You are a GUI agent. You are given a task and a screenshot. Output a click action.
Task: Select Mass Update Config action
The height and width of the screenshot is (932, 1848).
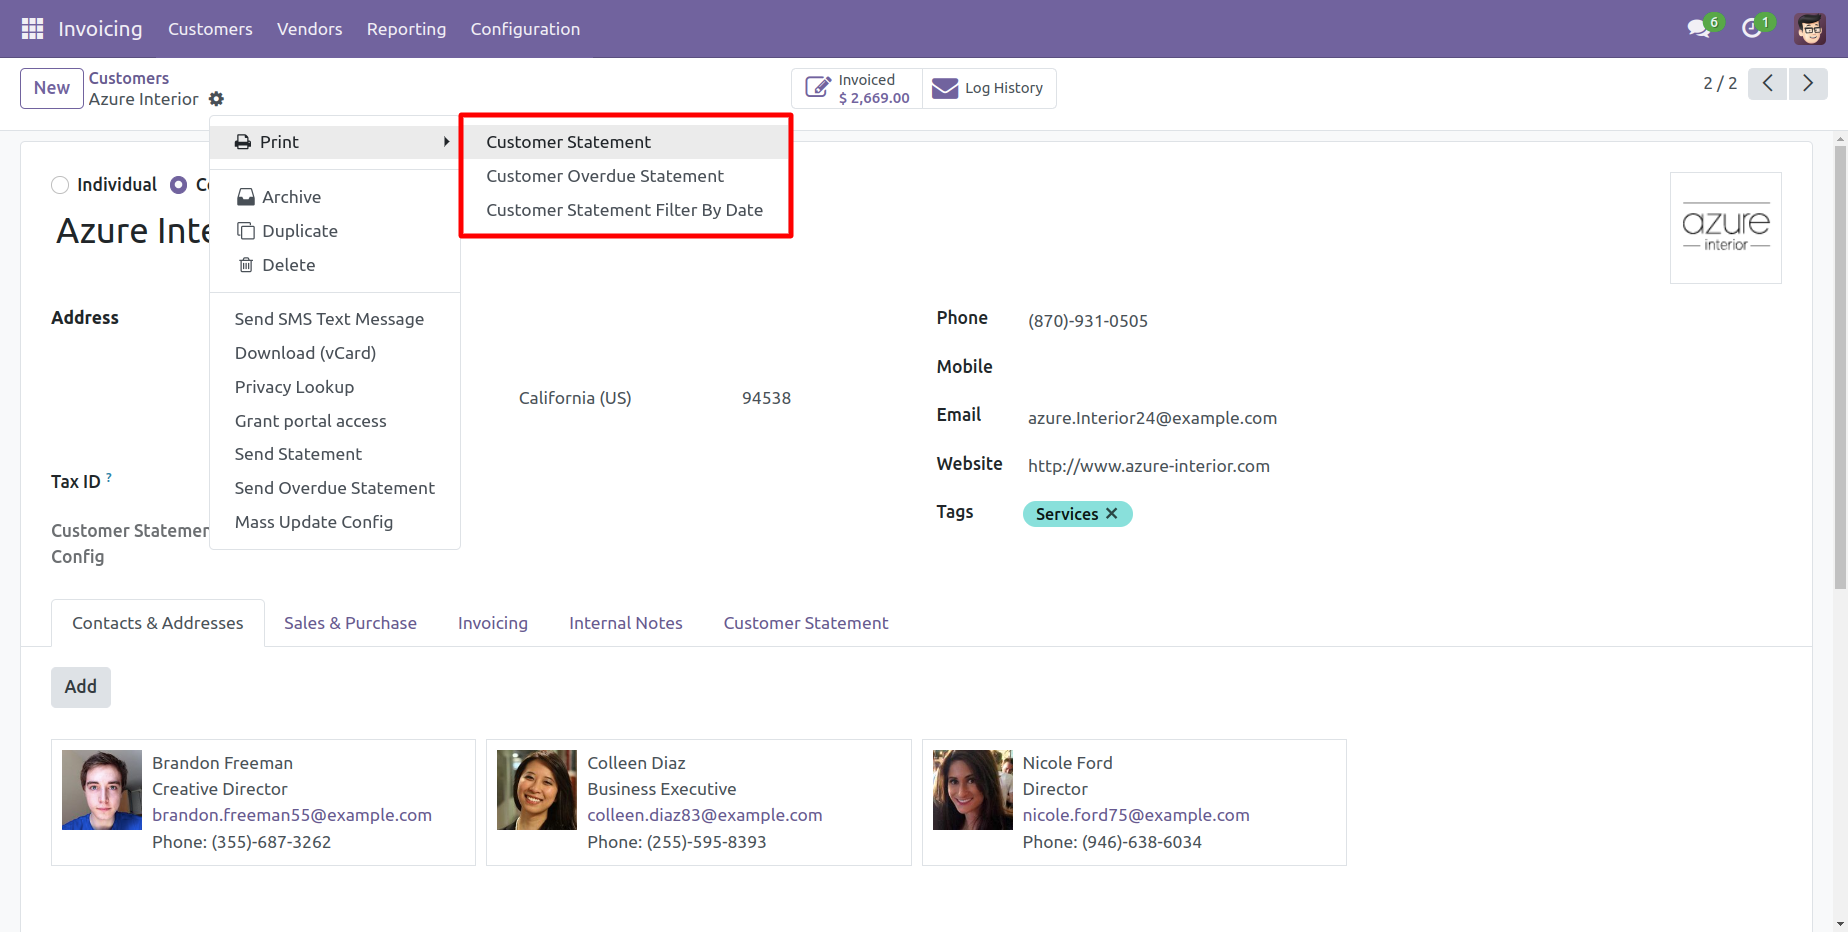point(335,522)
